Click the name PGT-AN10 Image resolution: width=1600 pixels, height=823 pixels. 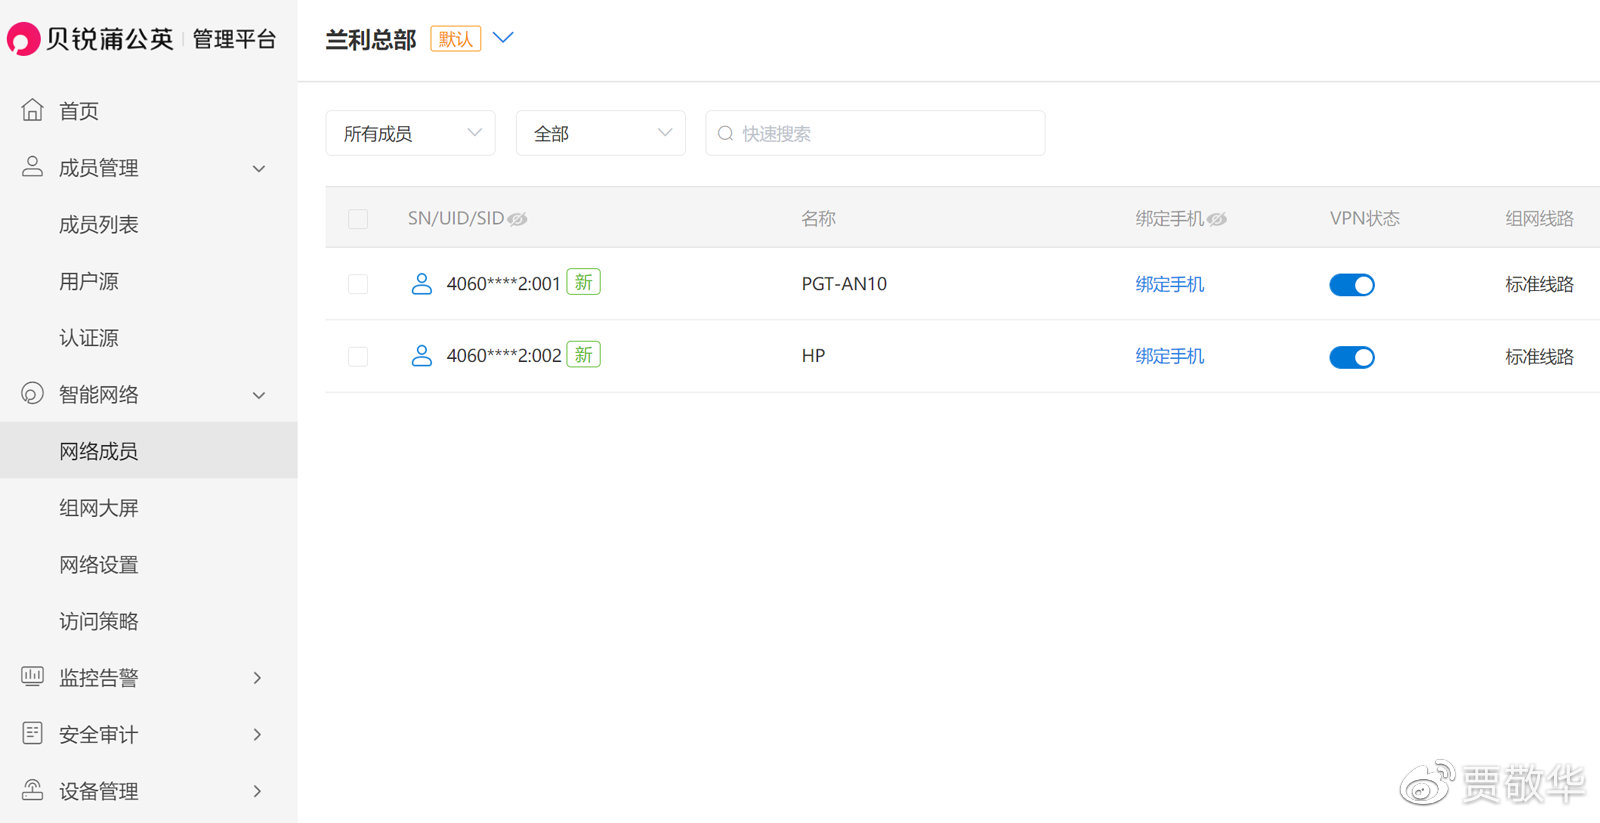pos(844,284)
